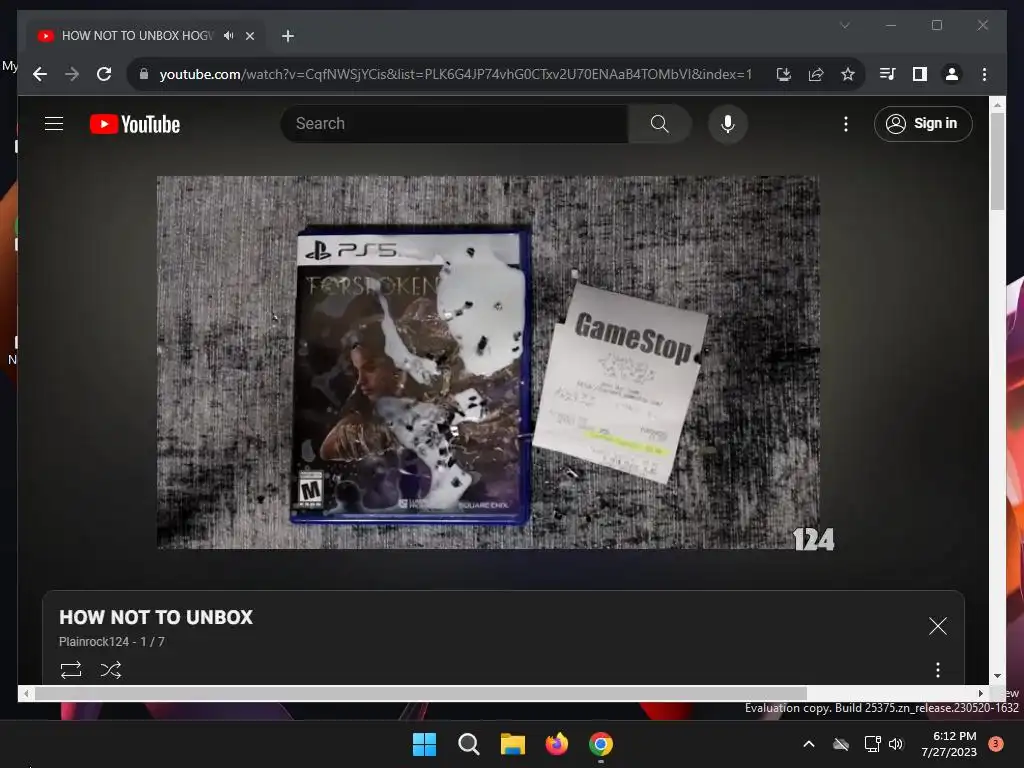The image size is (1024, 768).
Task: Mute tab via speaker icon
Action: pos(229,35)
